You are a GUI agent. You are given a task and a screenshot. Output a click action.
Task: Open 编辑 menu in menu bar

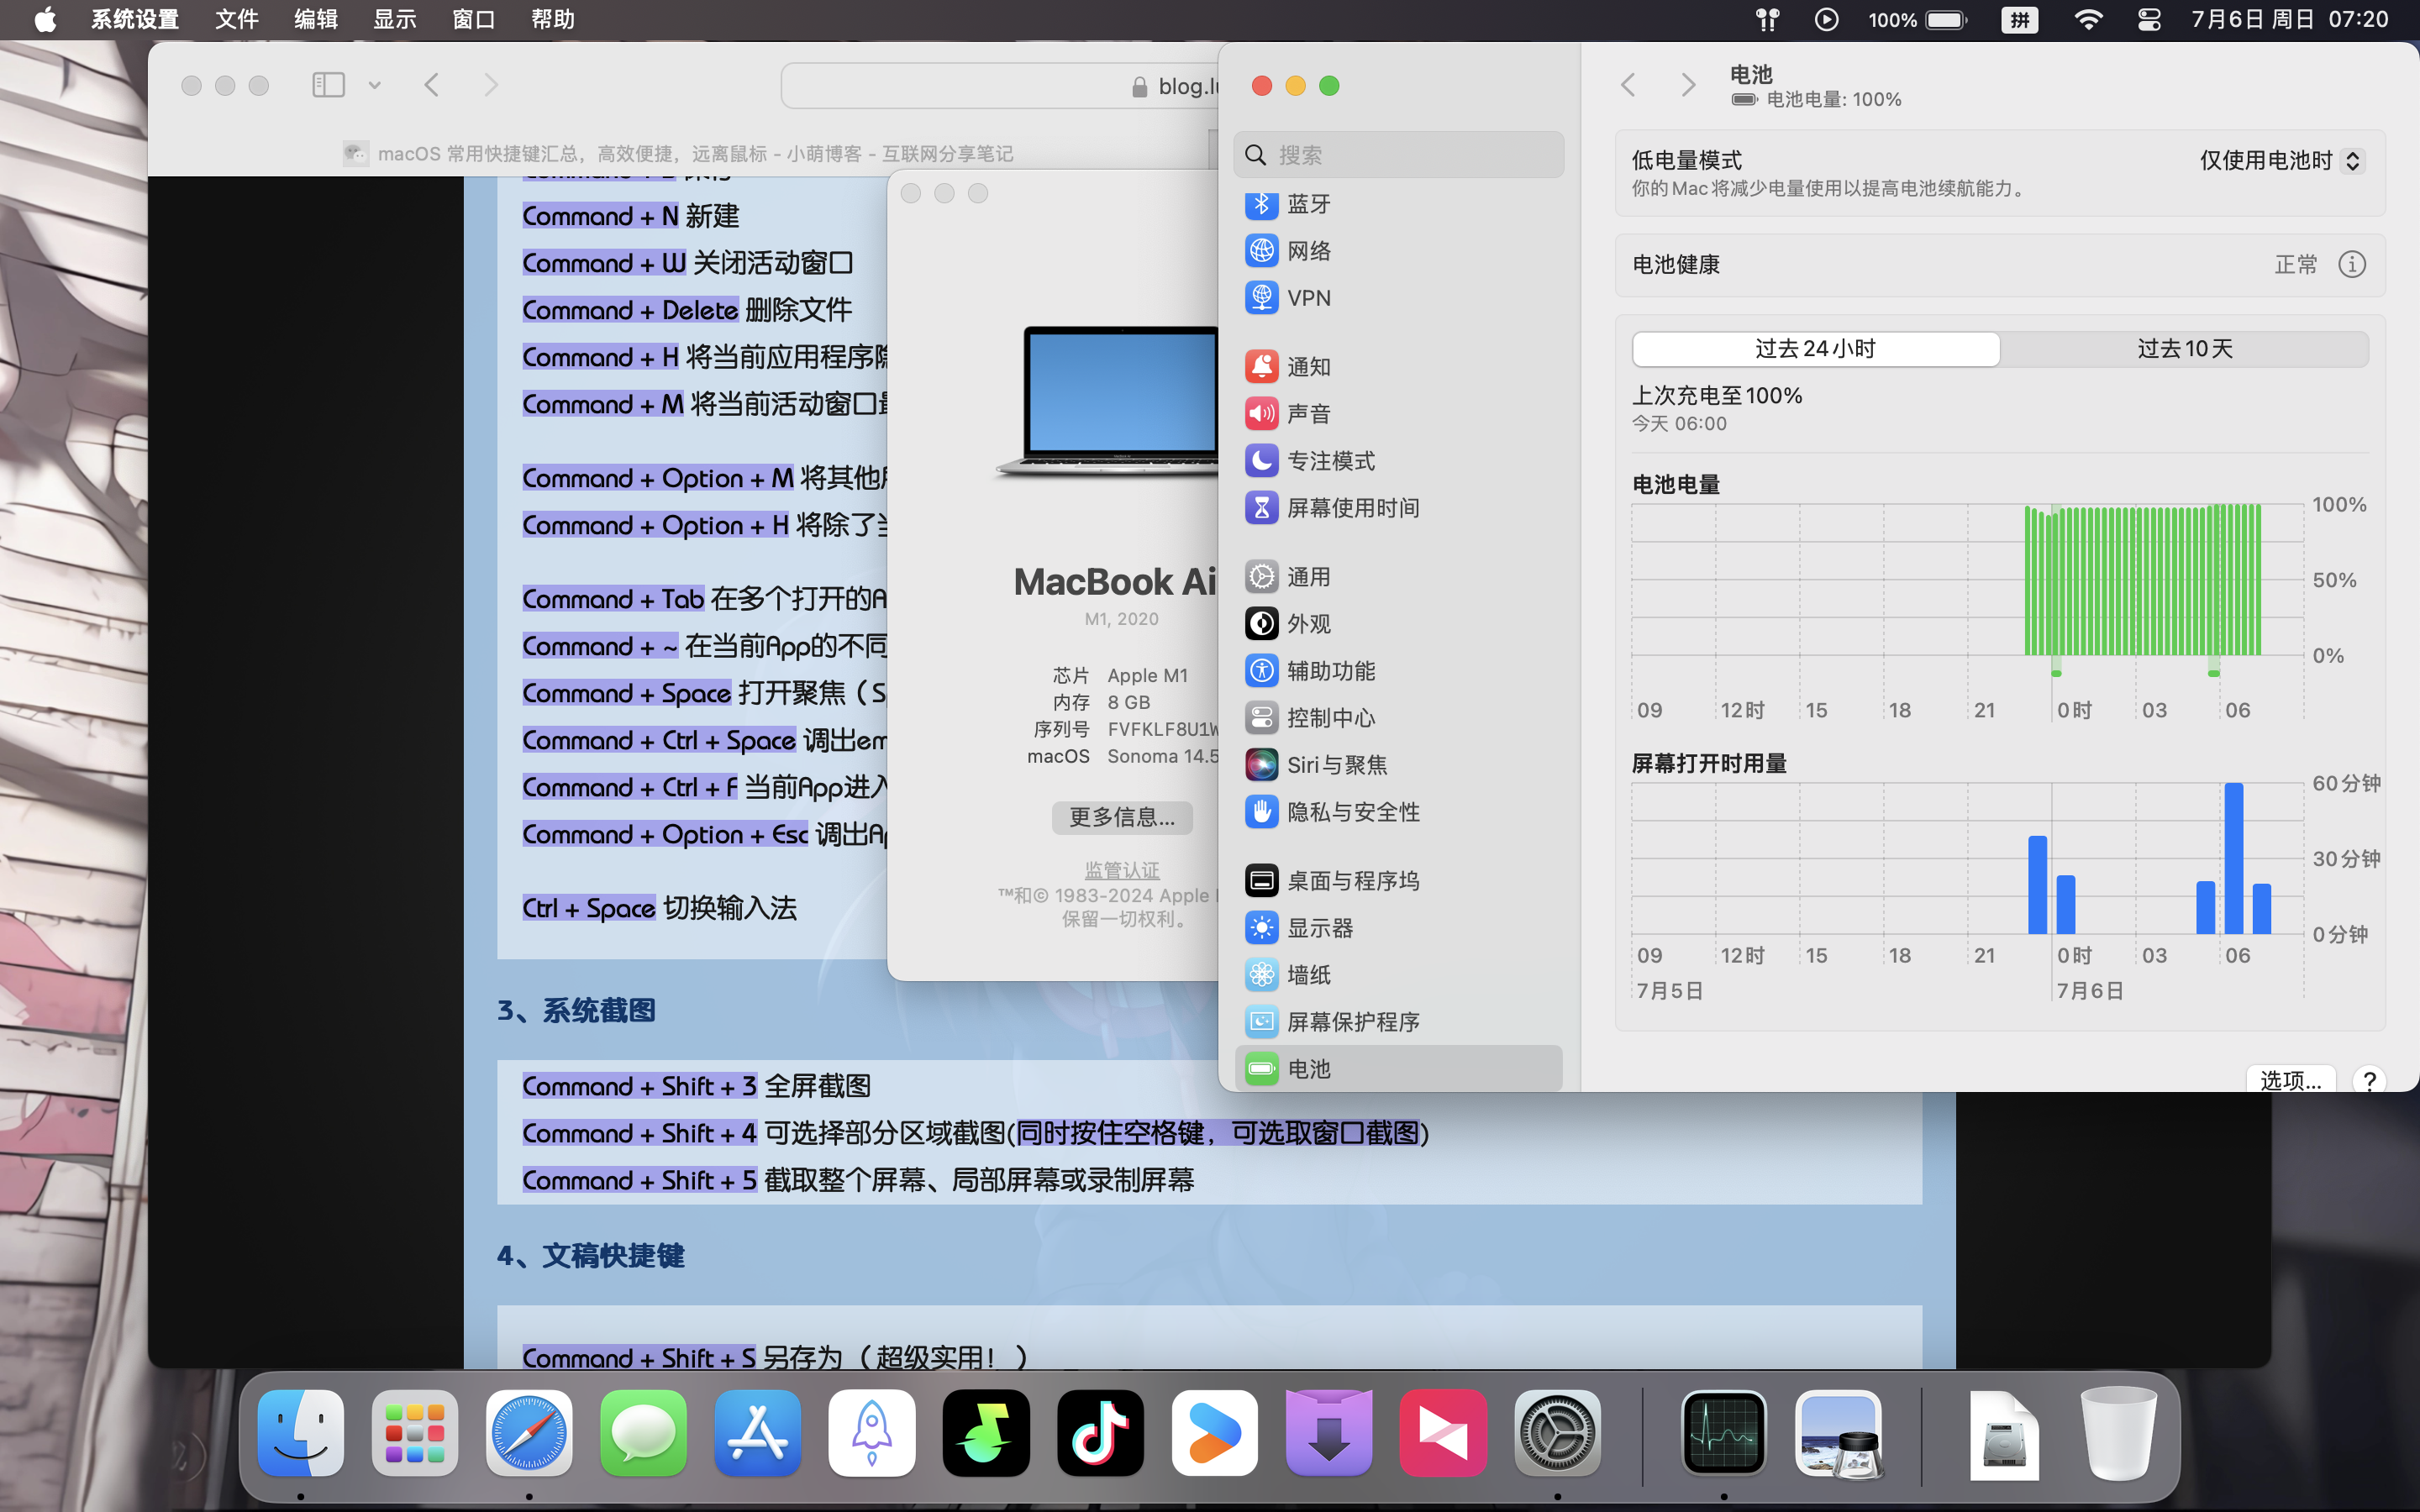pos(316,19)
